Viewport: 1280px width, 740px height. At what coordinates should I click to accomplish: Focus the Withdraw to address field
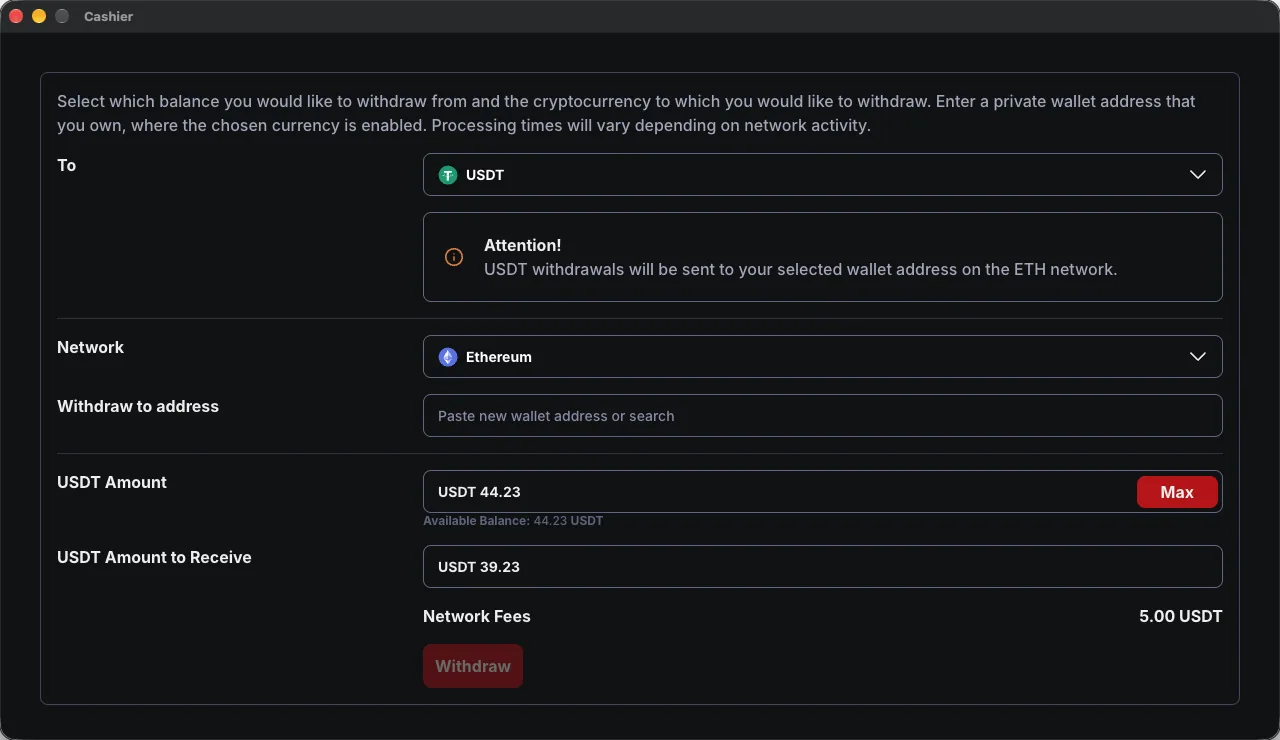click(x=822, y=416)
